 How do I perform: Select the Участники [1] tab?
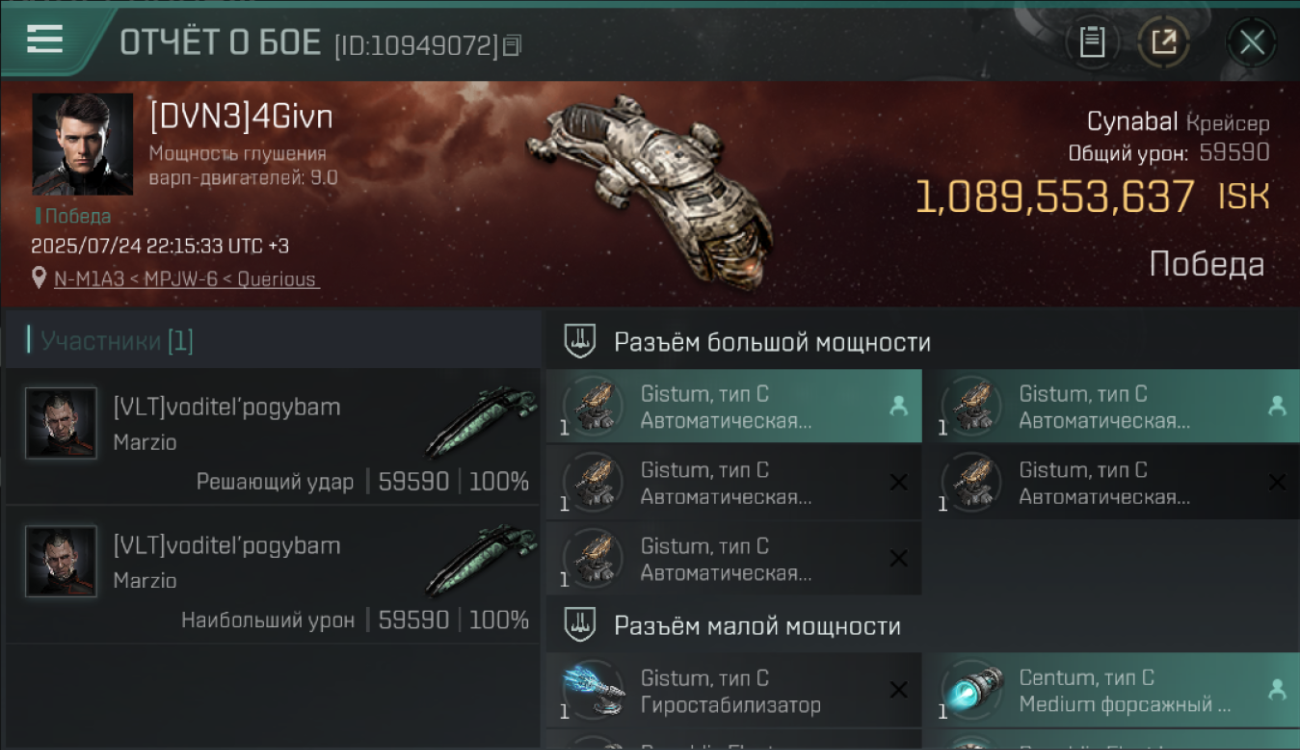coord(111,341)
